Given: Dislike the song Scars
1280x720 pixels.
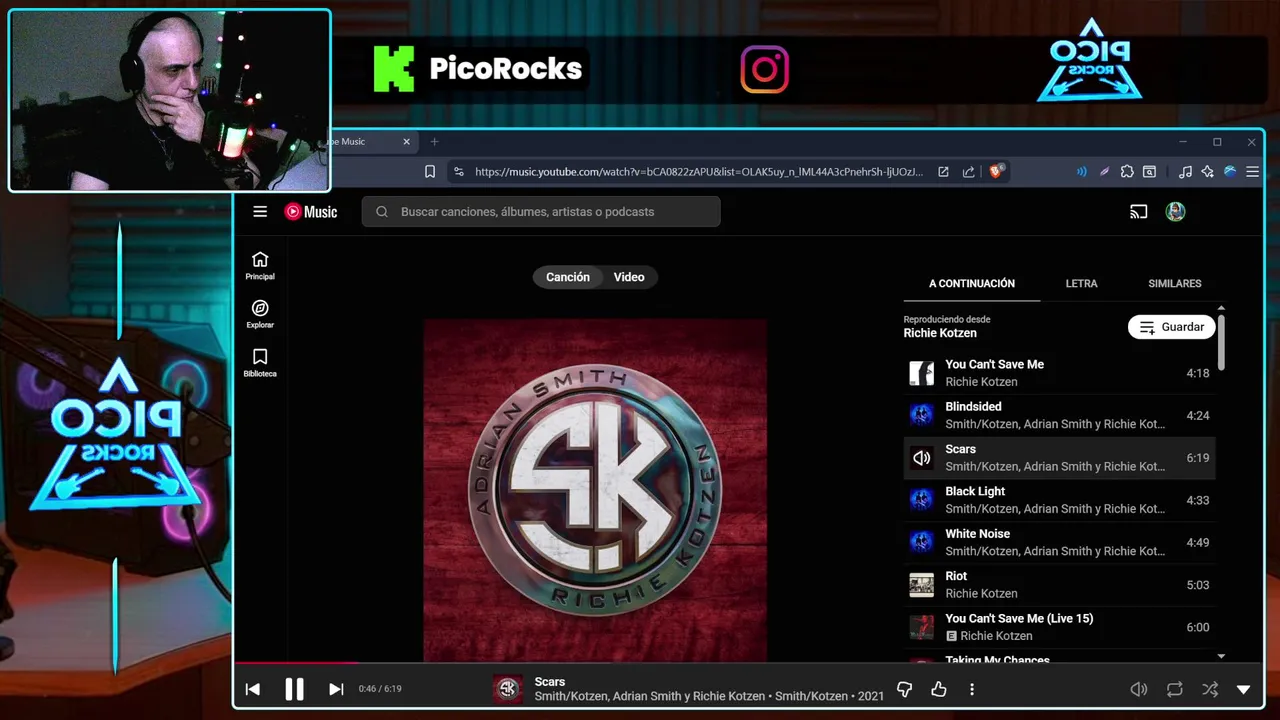Looking at the screenshot, I should pyautogui.click(x=904, y=689).
